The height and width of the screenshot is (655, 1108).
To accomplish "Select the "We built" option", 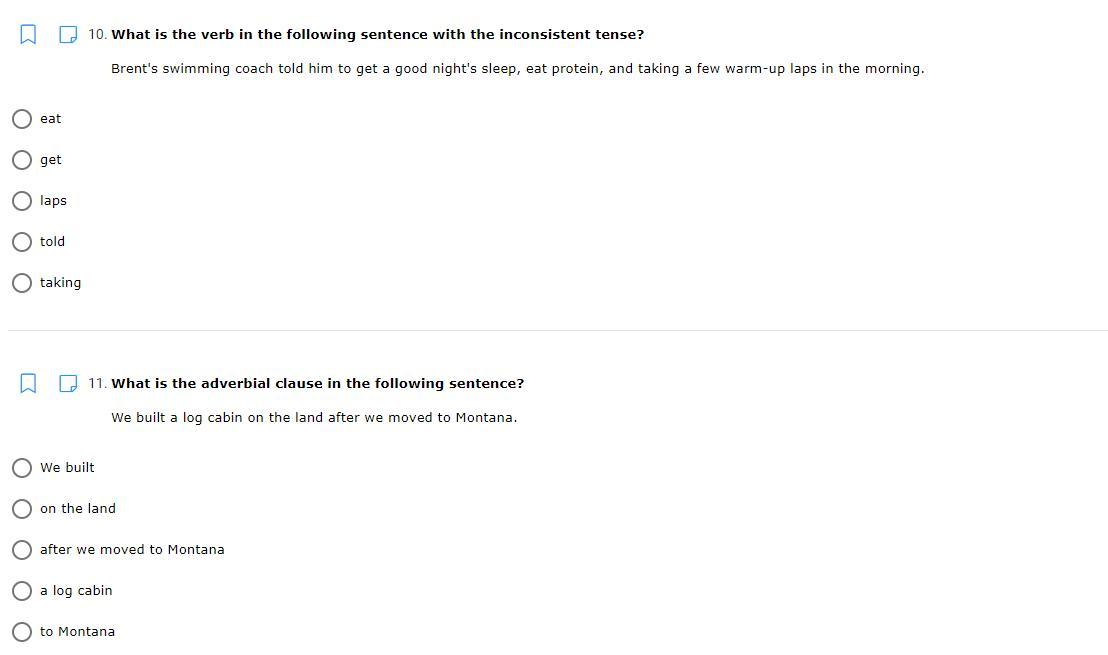I will click(22, 468).
